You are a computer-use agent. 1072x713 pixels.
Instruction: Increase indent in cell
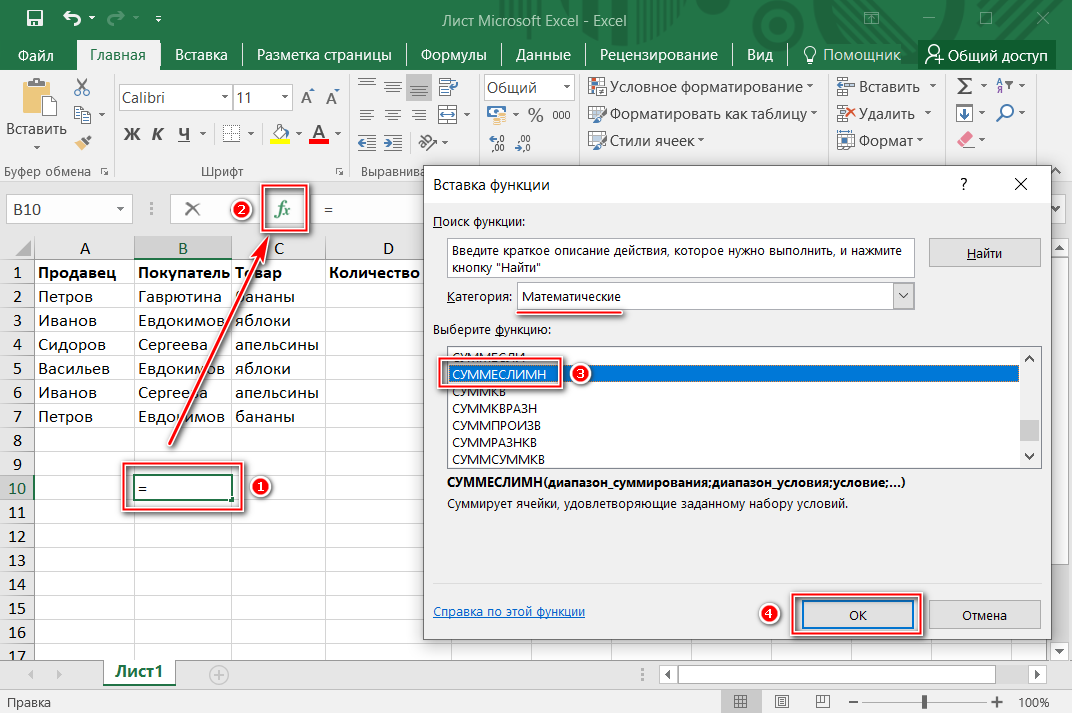tap(393, 142)
